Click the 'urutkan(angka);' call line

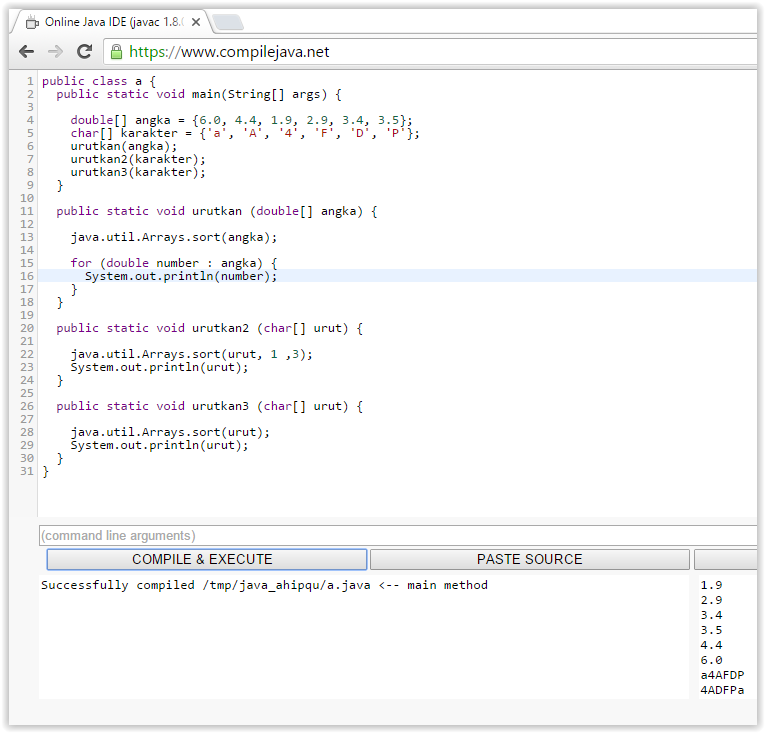(124, 146)
